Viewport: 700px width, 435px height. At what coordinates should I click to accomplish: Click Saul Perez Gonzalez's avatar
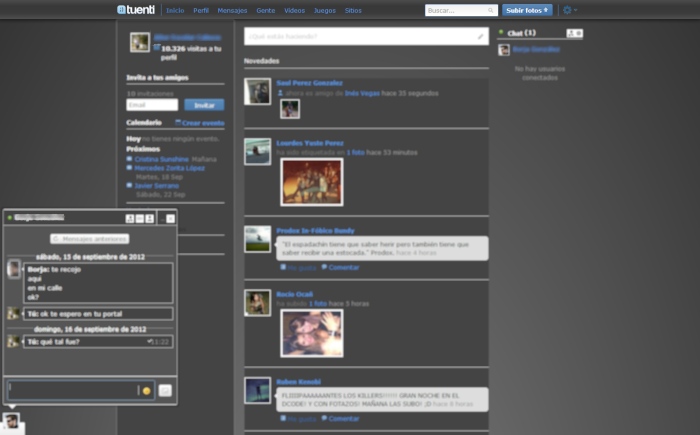click(x=258, y=92)
